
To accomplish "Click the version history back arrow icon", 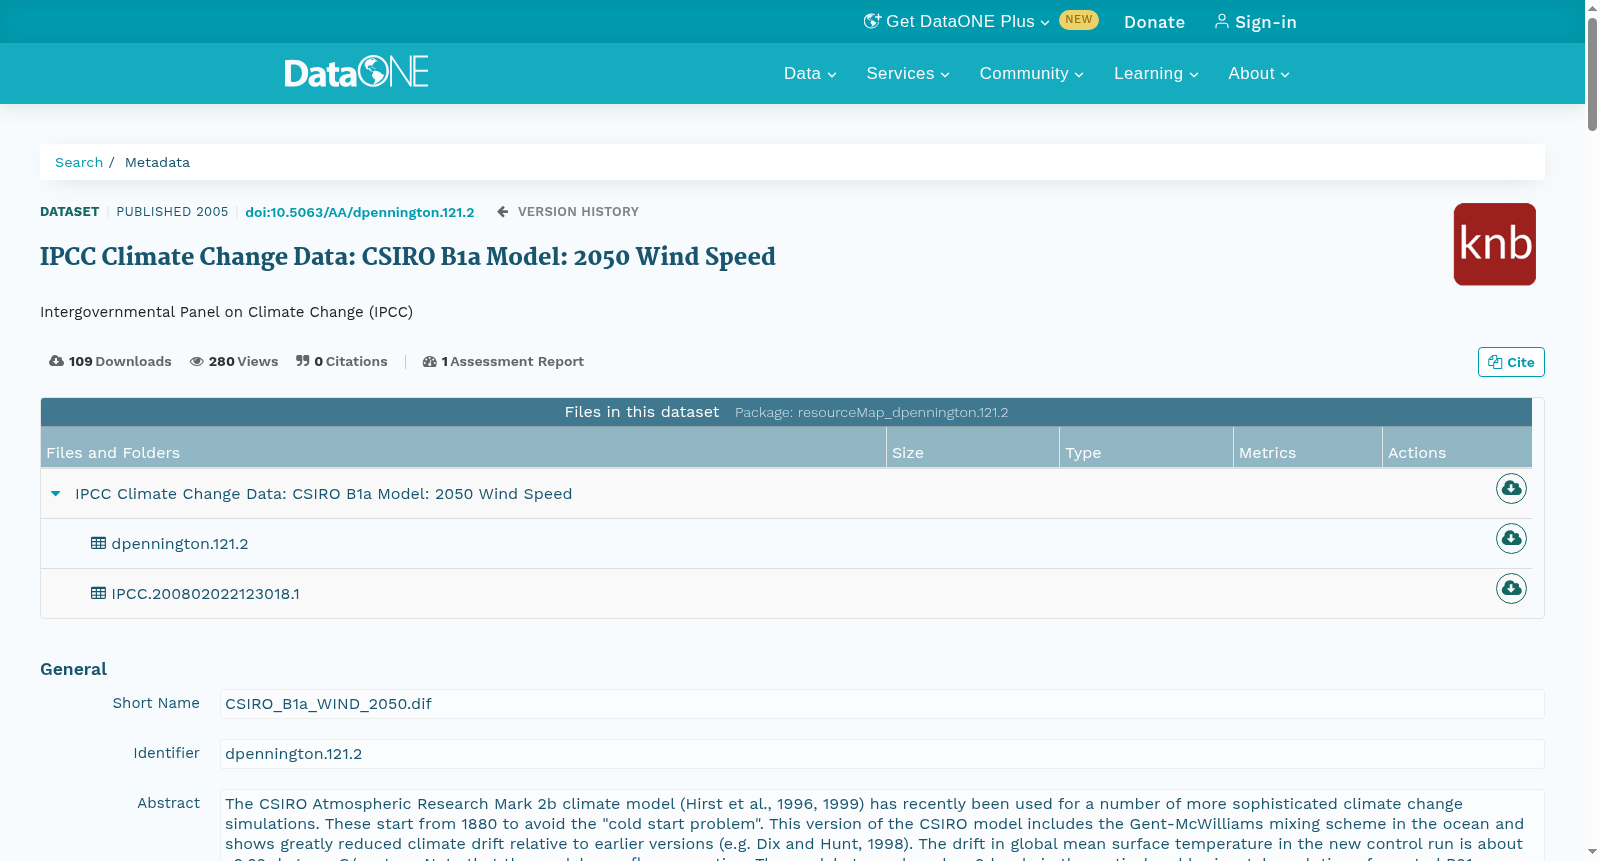I will (503, 211).
